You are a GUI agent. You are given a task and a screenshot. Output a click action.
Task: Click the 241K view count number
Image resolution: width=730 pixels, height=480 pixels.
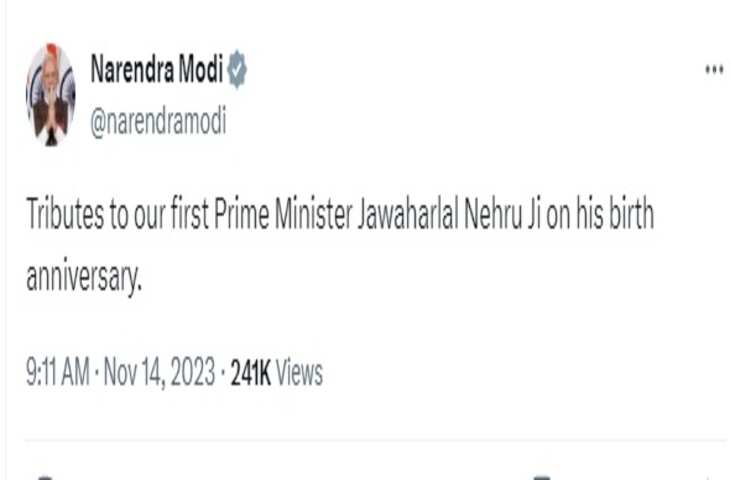tap(250, 374)
